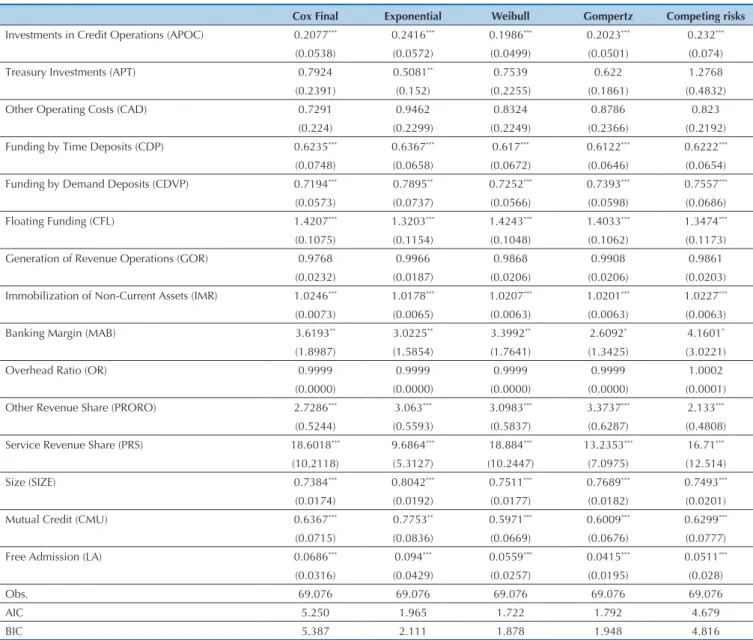Click the SIZE Exponential value 0.8042
The height and width of the screenshot is (640, 753).
(413, 483)
